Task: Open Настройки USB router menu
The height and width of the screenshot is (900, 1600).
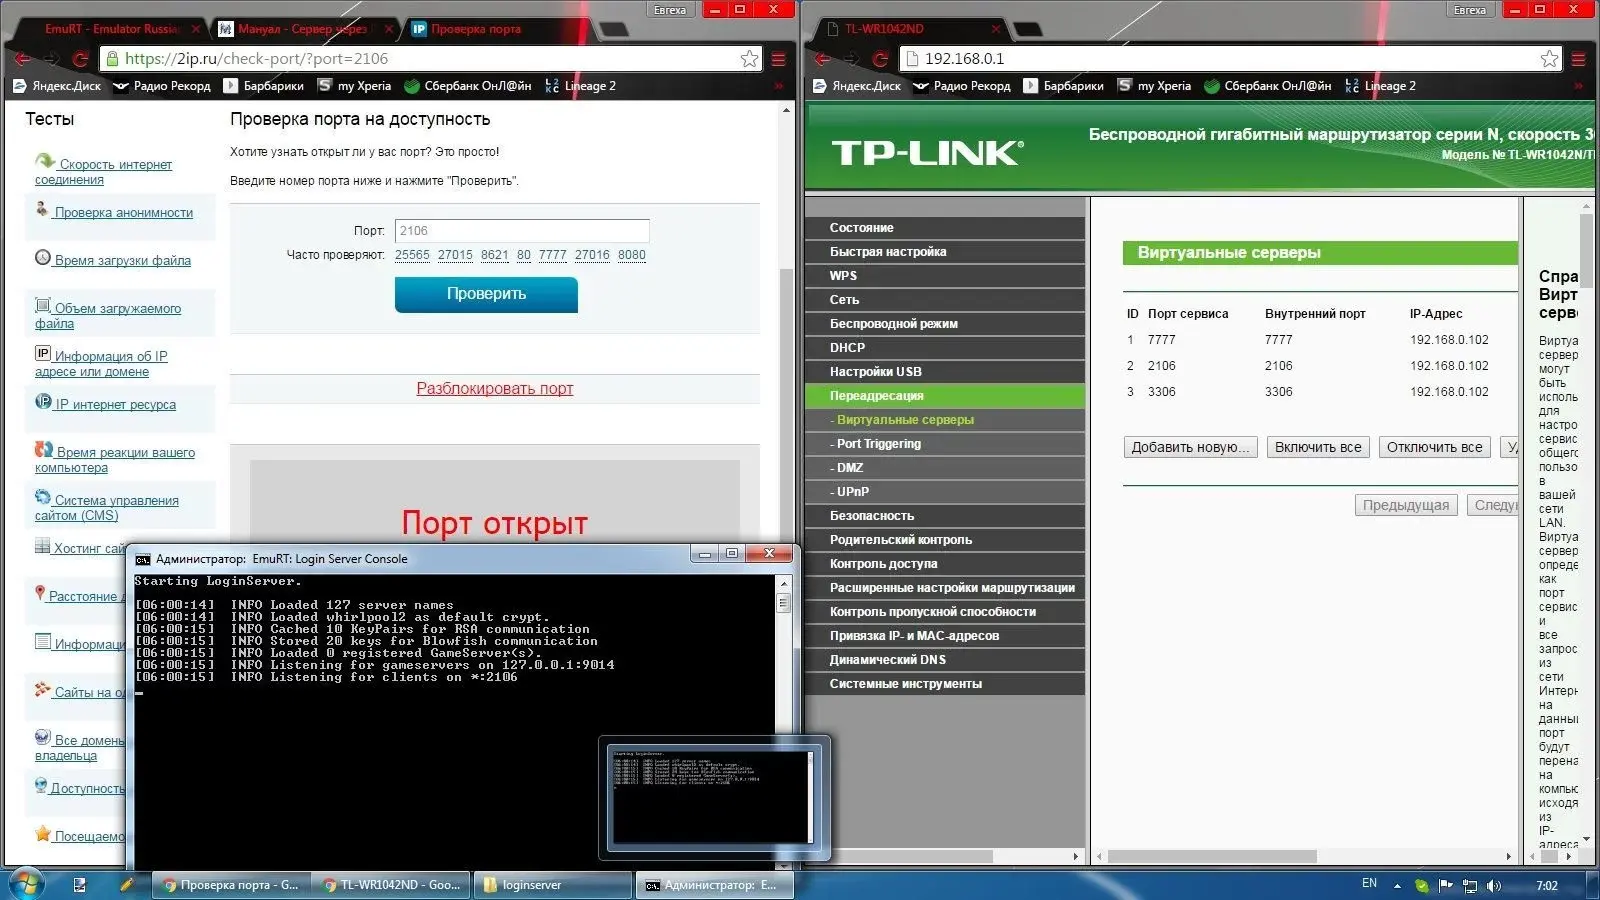Action: 945,372
